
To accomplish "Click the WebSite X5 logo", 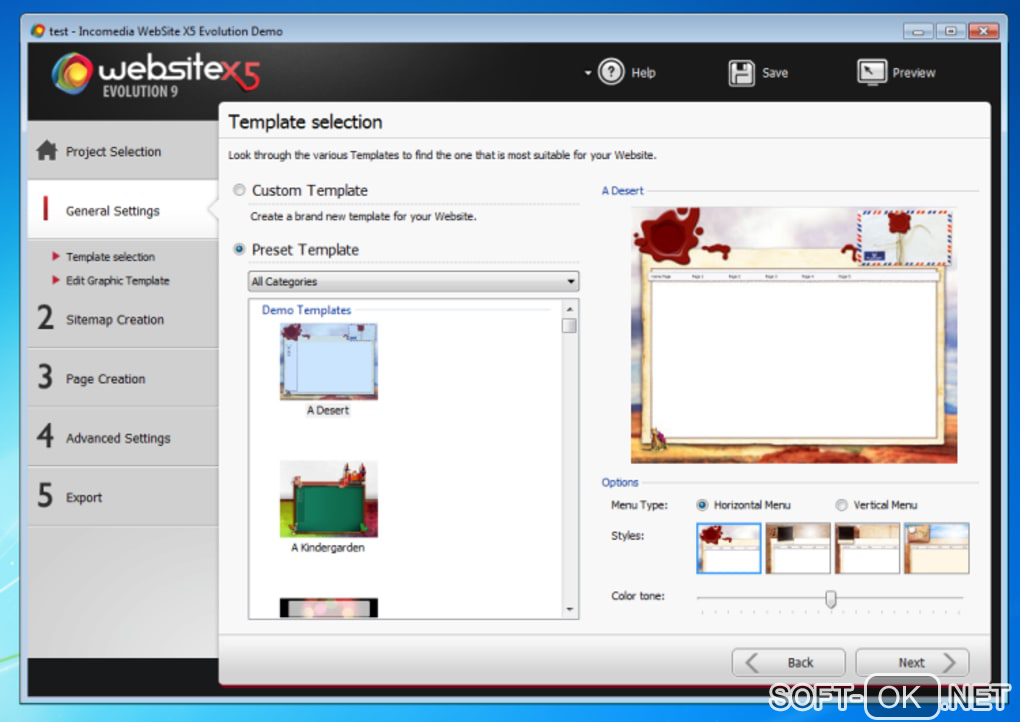I will click(x=156, y=74).
